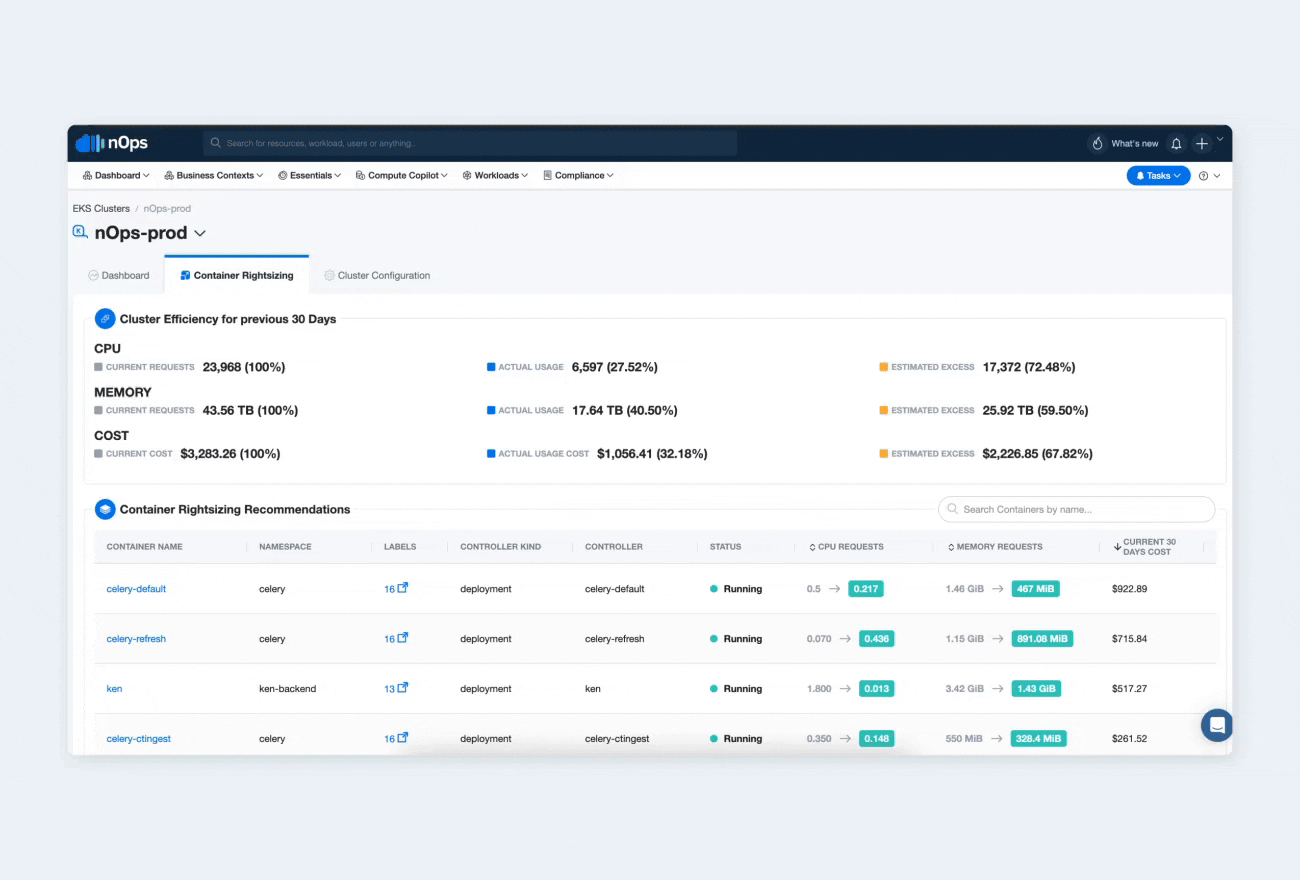This screenshot has height=880, width=1300.
Task: Select the Container Rightsizing tab
Action: pyautogui.click(x=237, y=276)
